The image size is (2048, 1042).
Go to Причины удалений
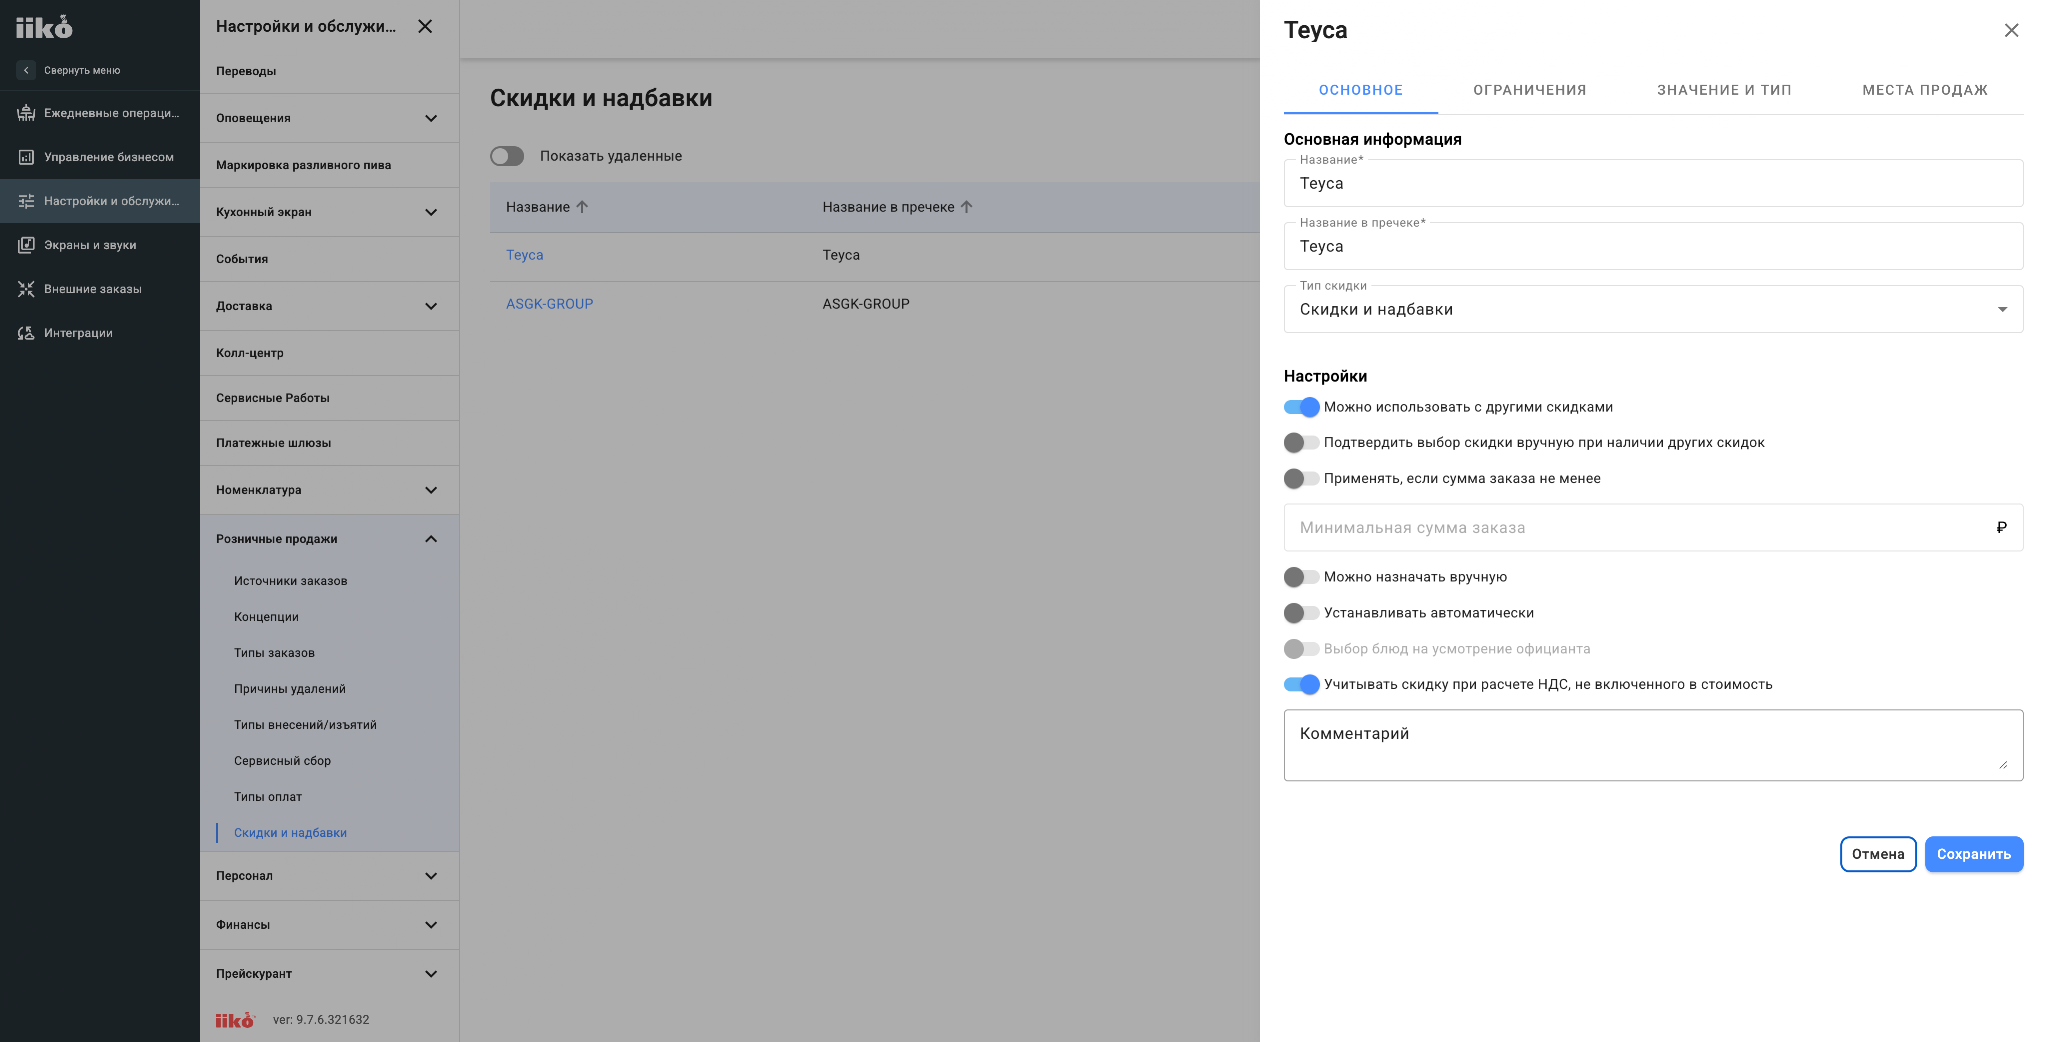[290, 689]
